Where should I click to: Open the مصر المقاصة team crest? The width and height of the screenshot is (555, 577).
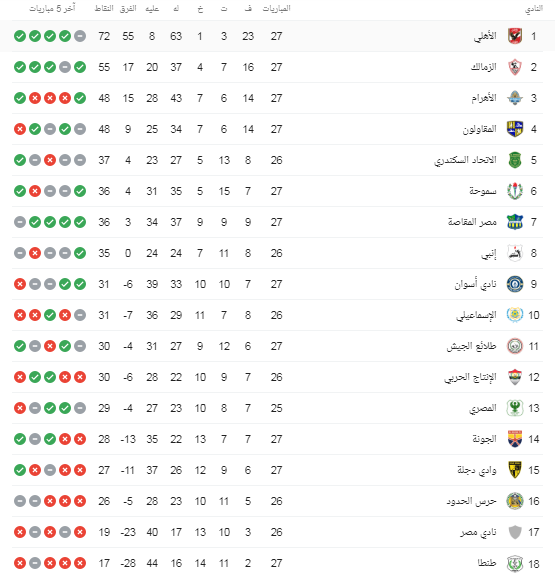point(515,222)
